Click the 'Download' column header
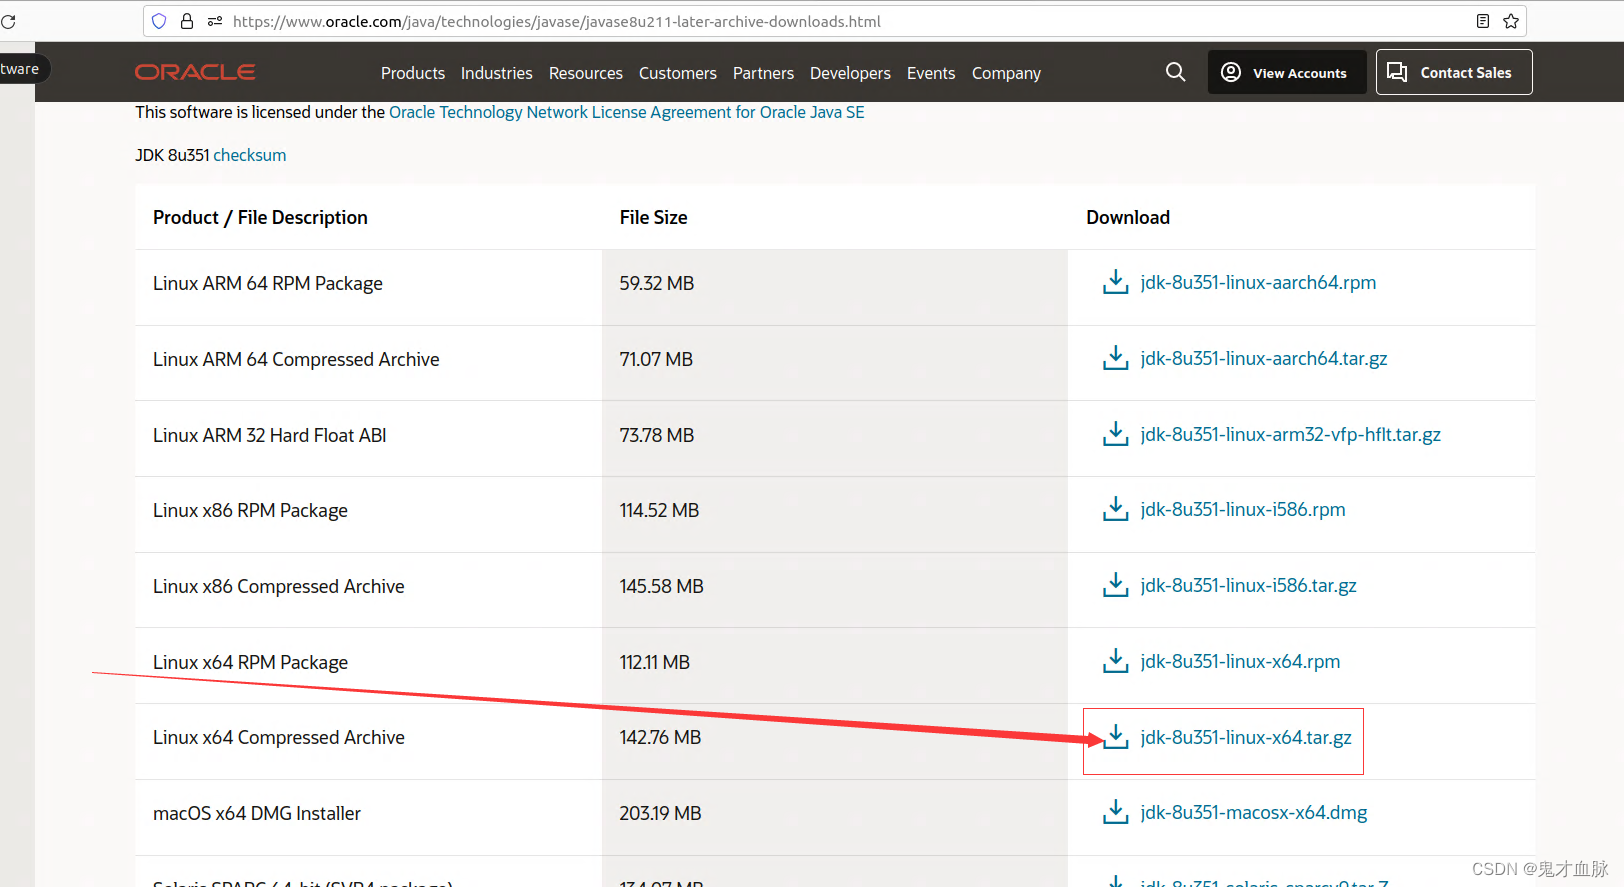Screen dimensions: 1624x887 click(1128, 217)
